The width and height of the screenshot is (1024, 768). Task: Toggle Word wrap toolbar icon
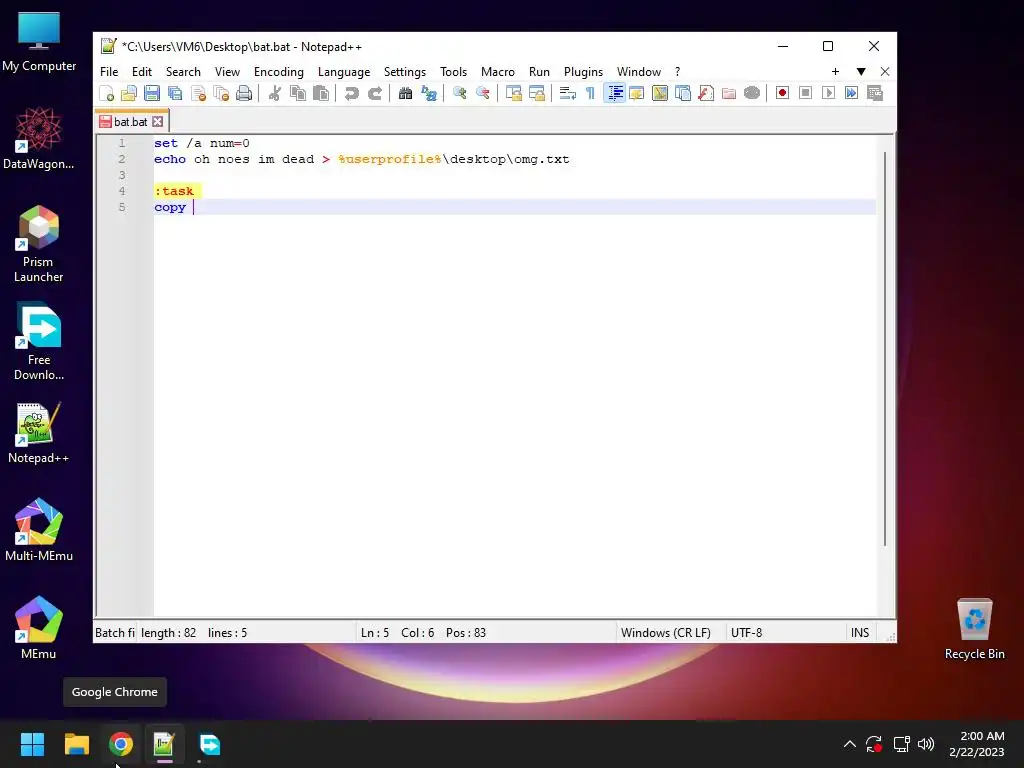pyautogui.click(x=568, y=93)
